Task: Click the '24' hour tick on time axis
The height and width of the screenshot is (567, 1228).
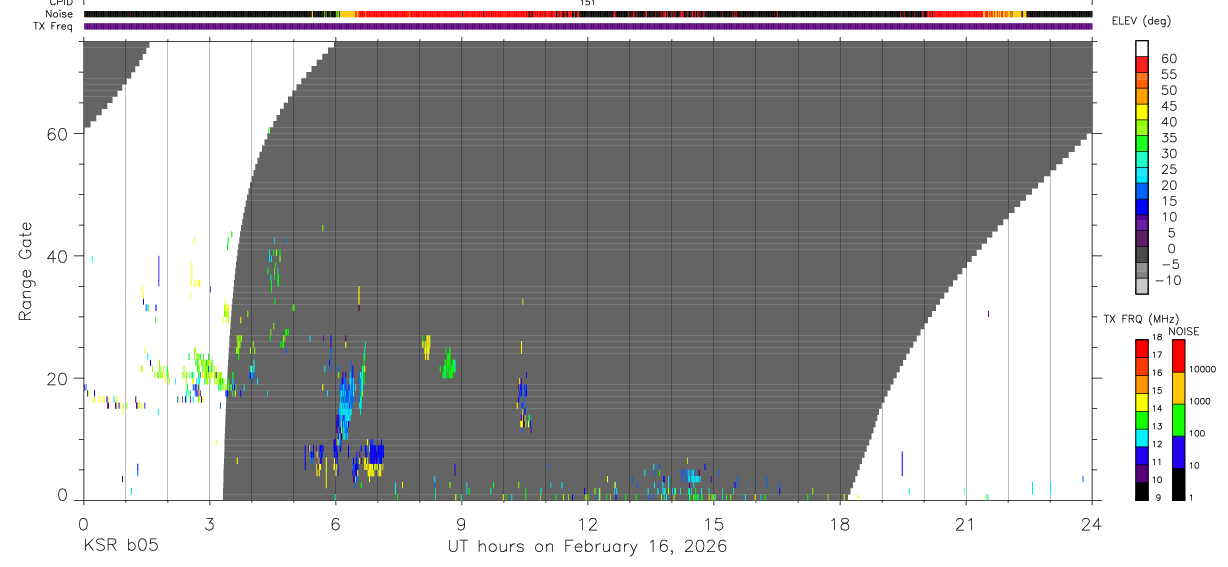Action: tap(1091, 523)
